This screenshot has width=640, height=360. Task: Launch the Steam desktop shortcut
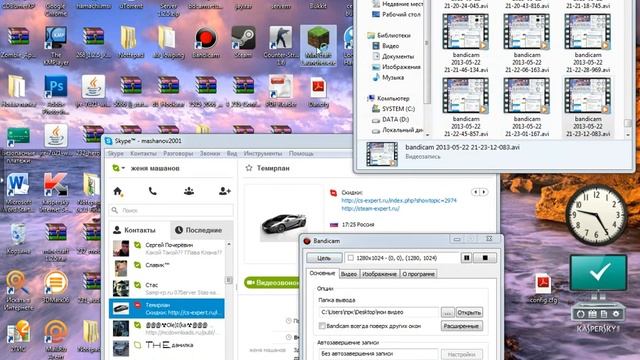[243, 42]
